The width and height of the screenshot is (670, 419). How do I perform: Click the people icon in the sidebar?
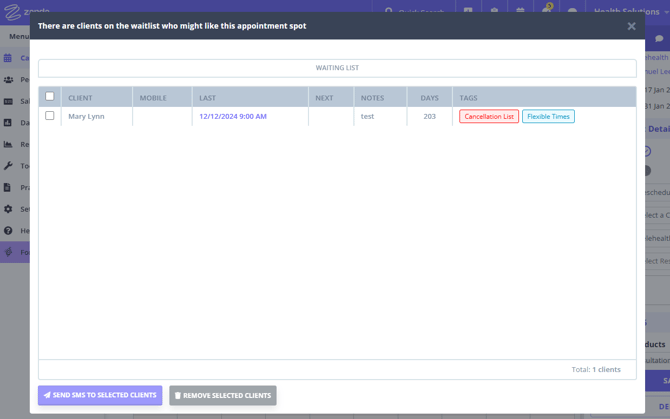8,80
